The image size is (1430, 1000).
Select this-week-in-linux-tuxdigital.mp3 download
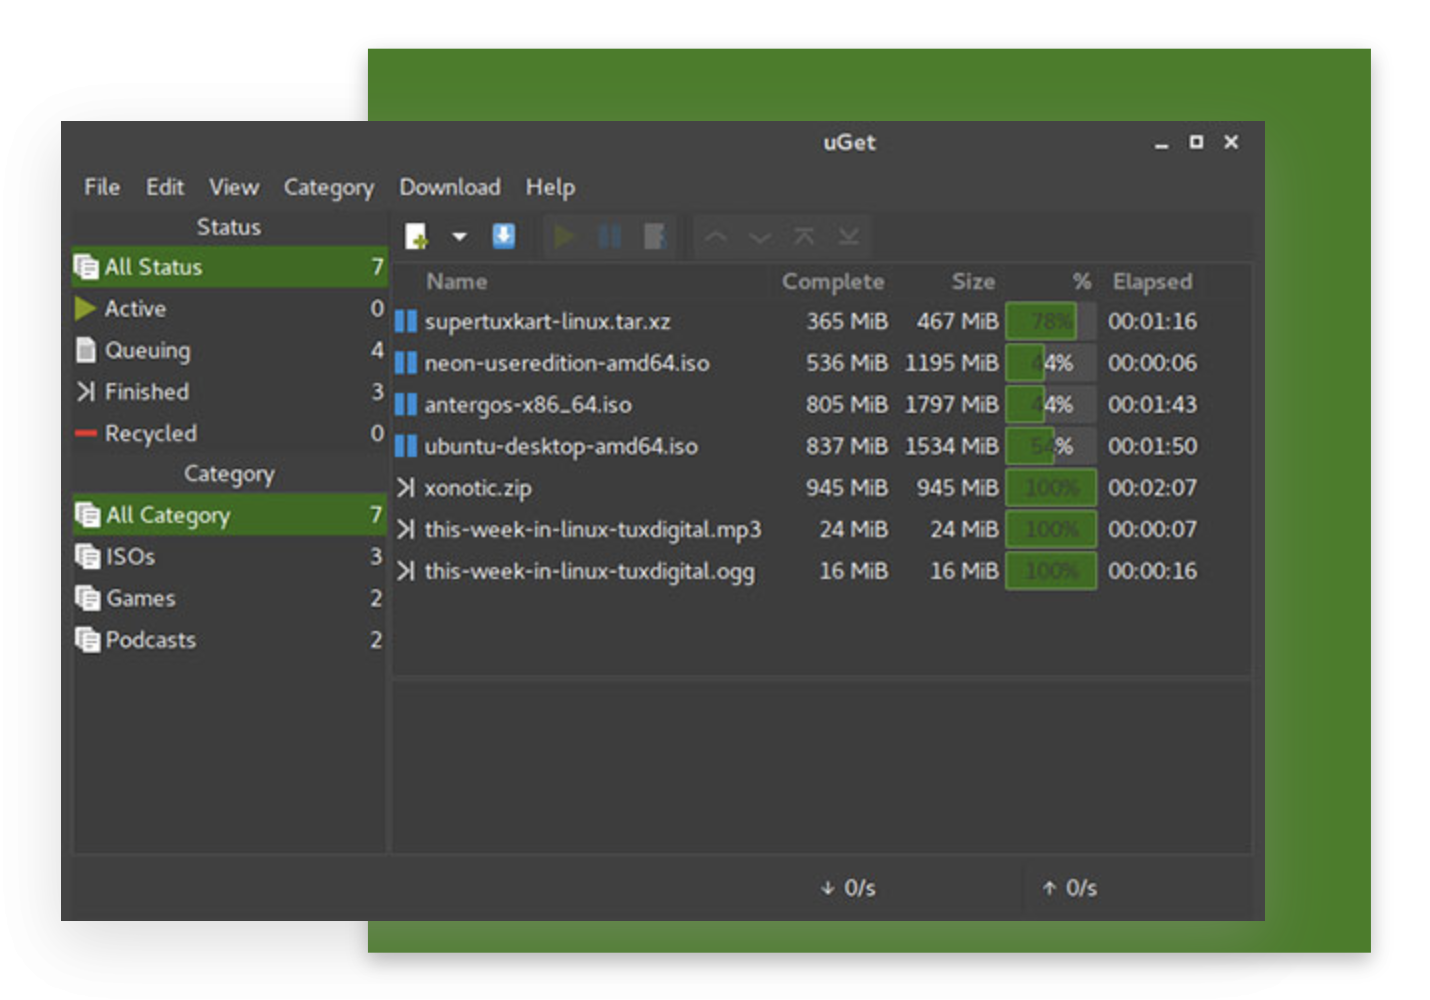click(820, 529)
